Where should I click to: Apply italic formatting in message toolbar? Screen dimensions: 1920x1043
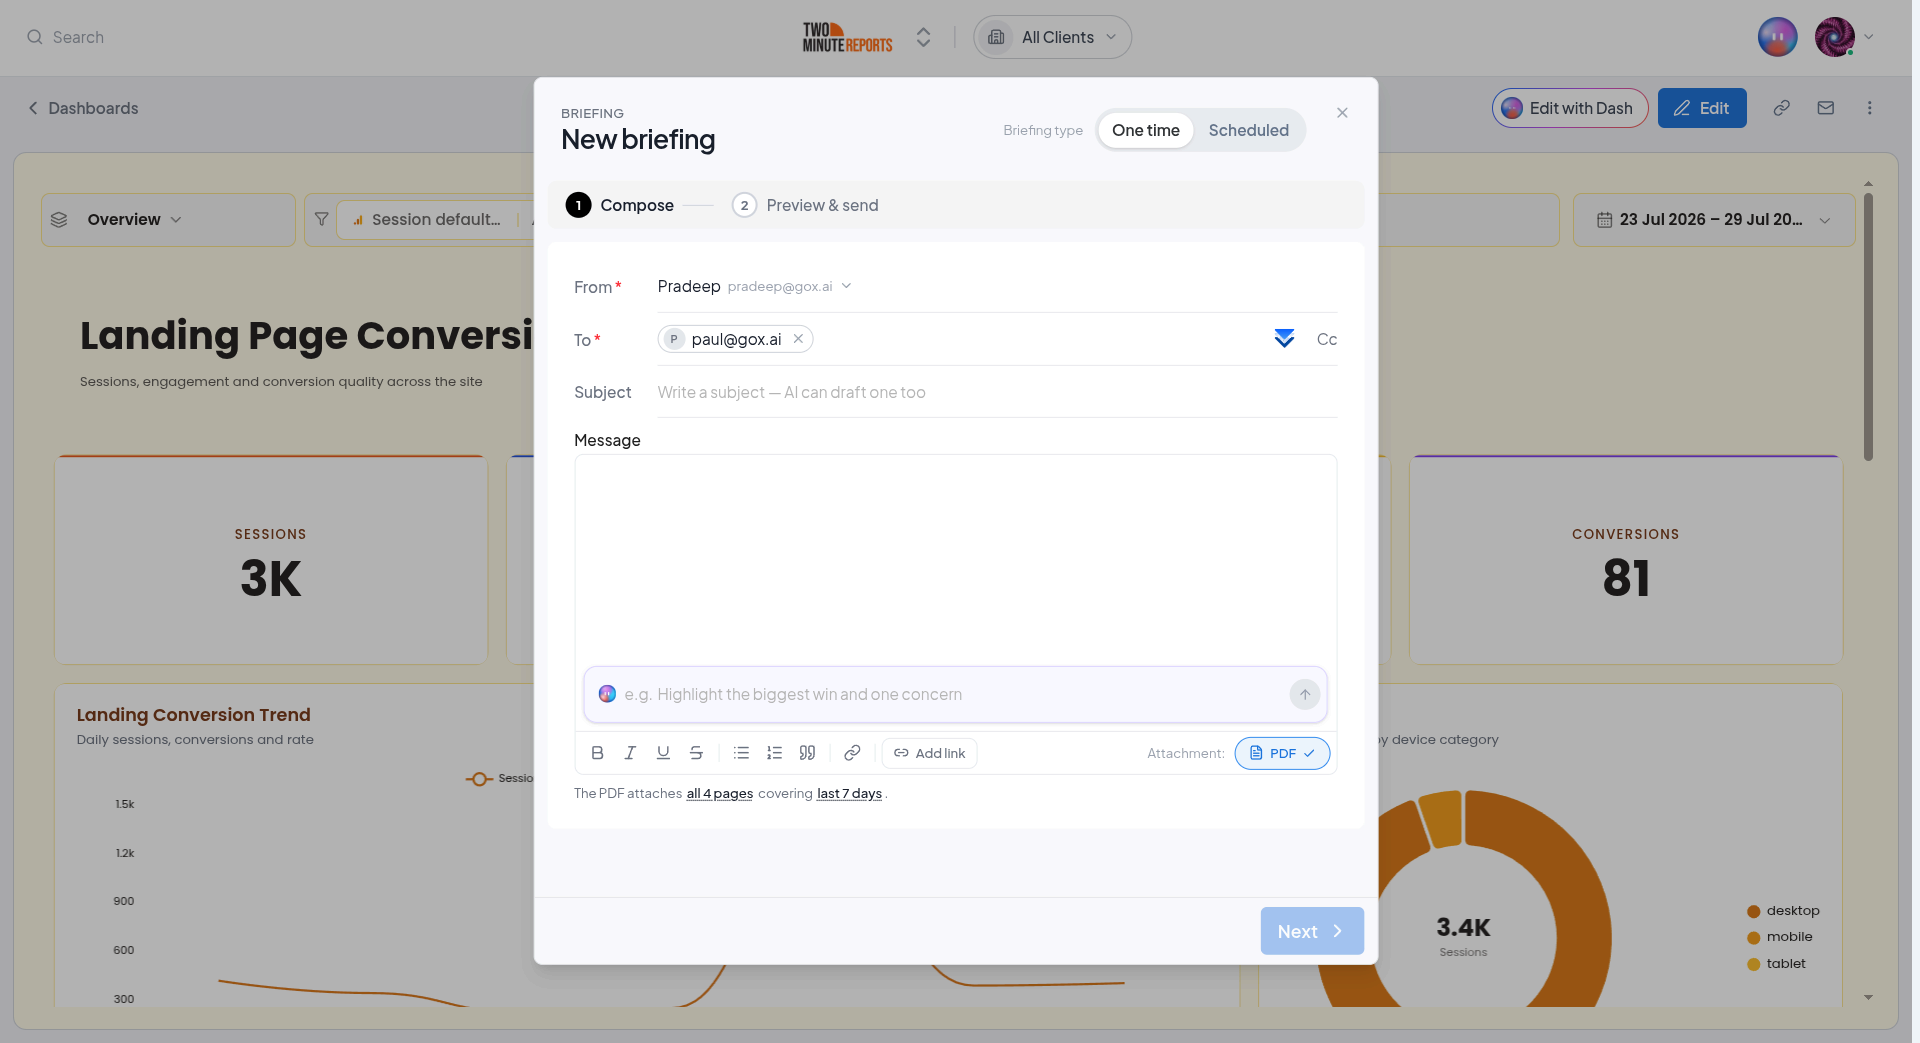pos(630,753)
